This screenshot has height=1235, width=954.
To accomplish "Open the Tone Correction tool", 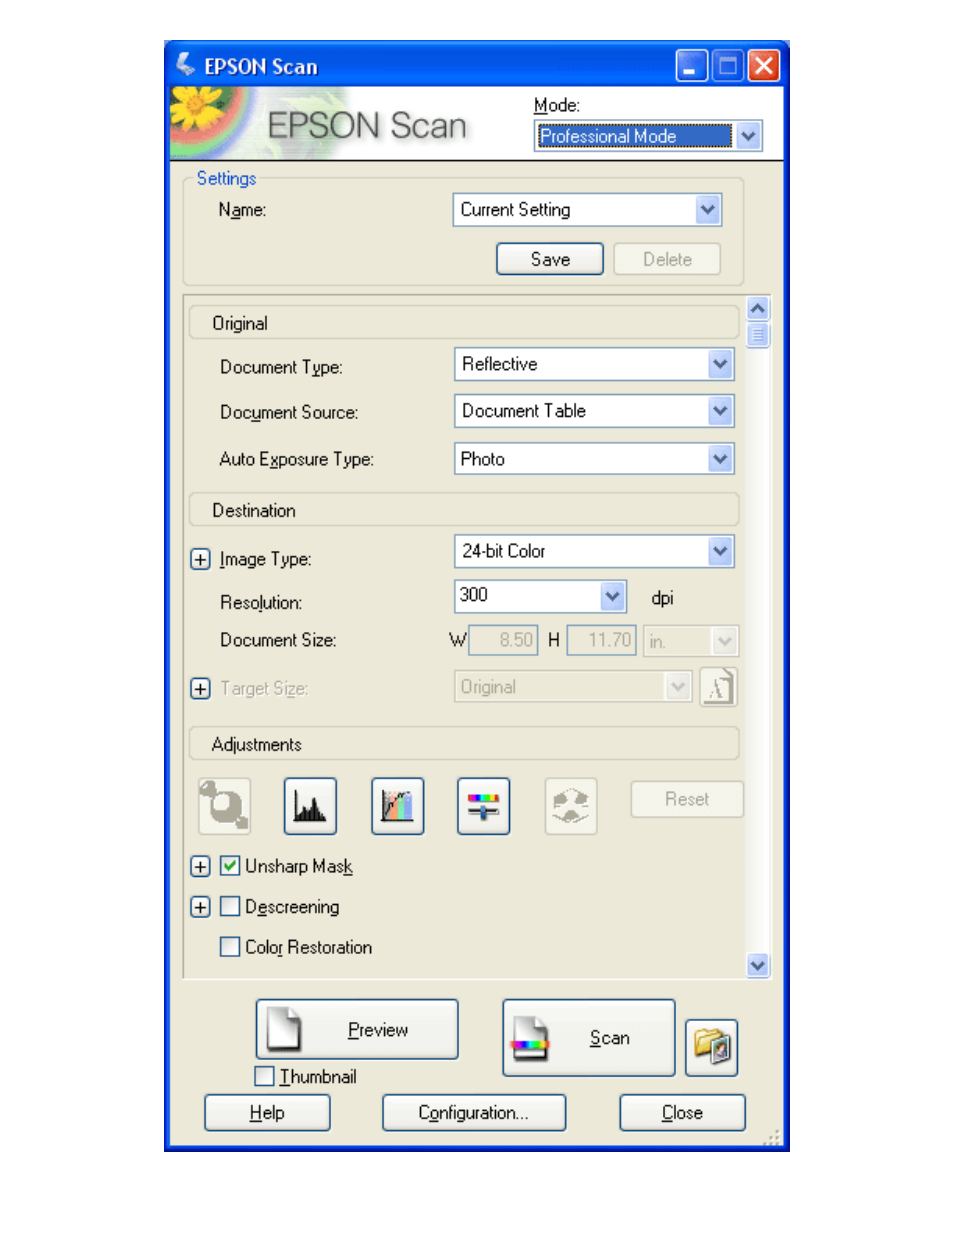I will (397, 806).
